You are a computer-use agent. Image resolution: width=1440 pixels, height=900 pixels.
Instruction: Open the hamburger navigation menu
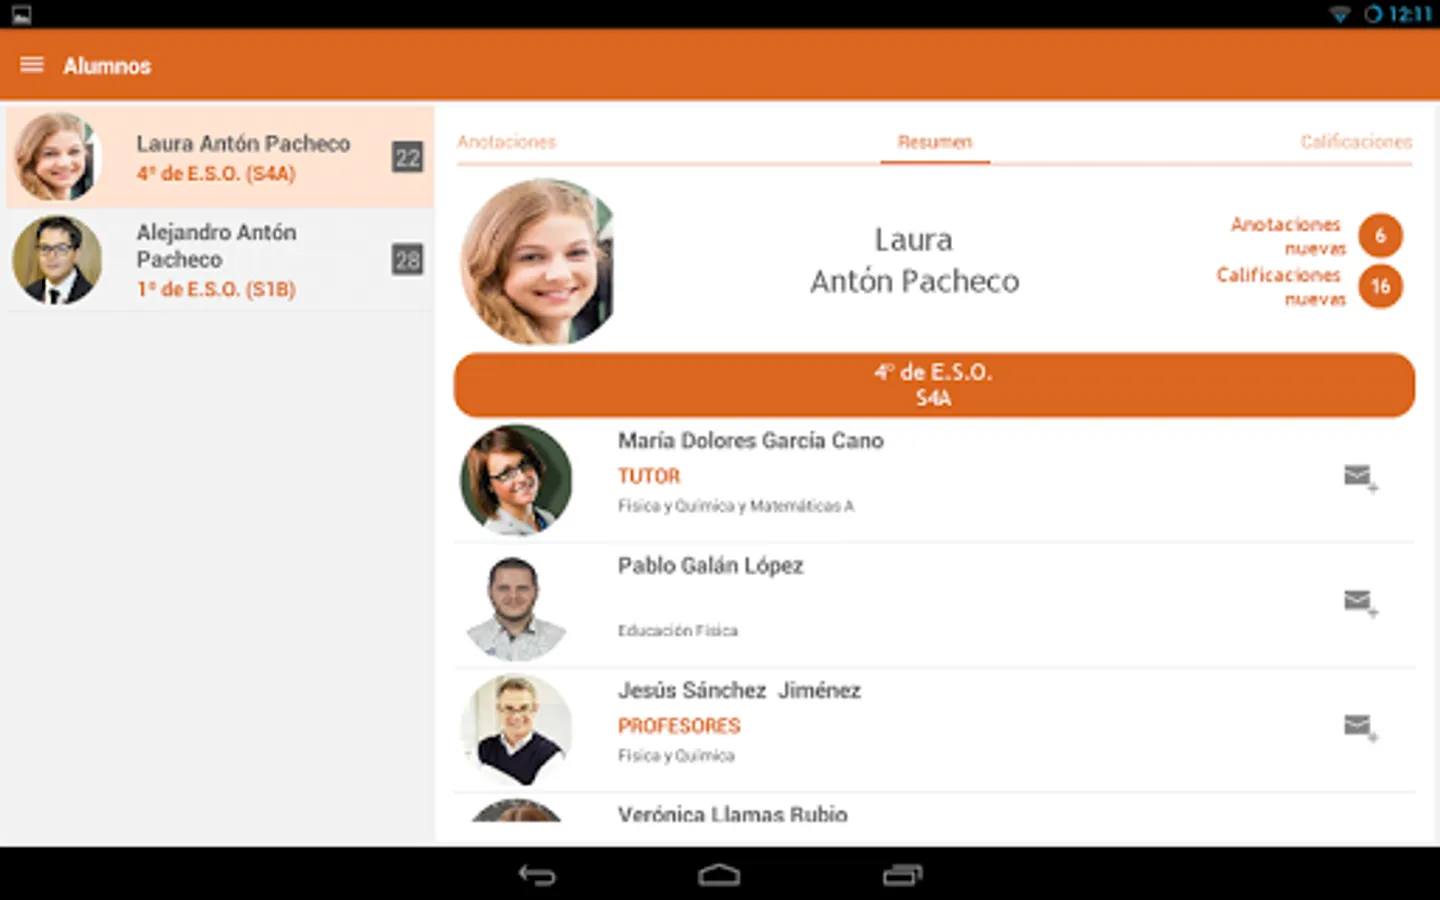tap(32, 65)
